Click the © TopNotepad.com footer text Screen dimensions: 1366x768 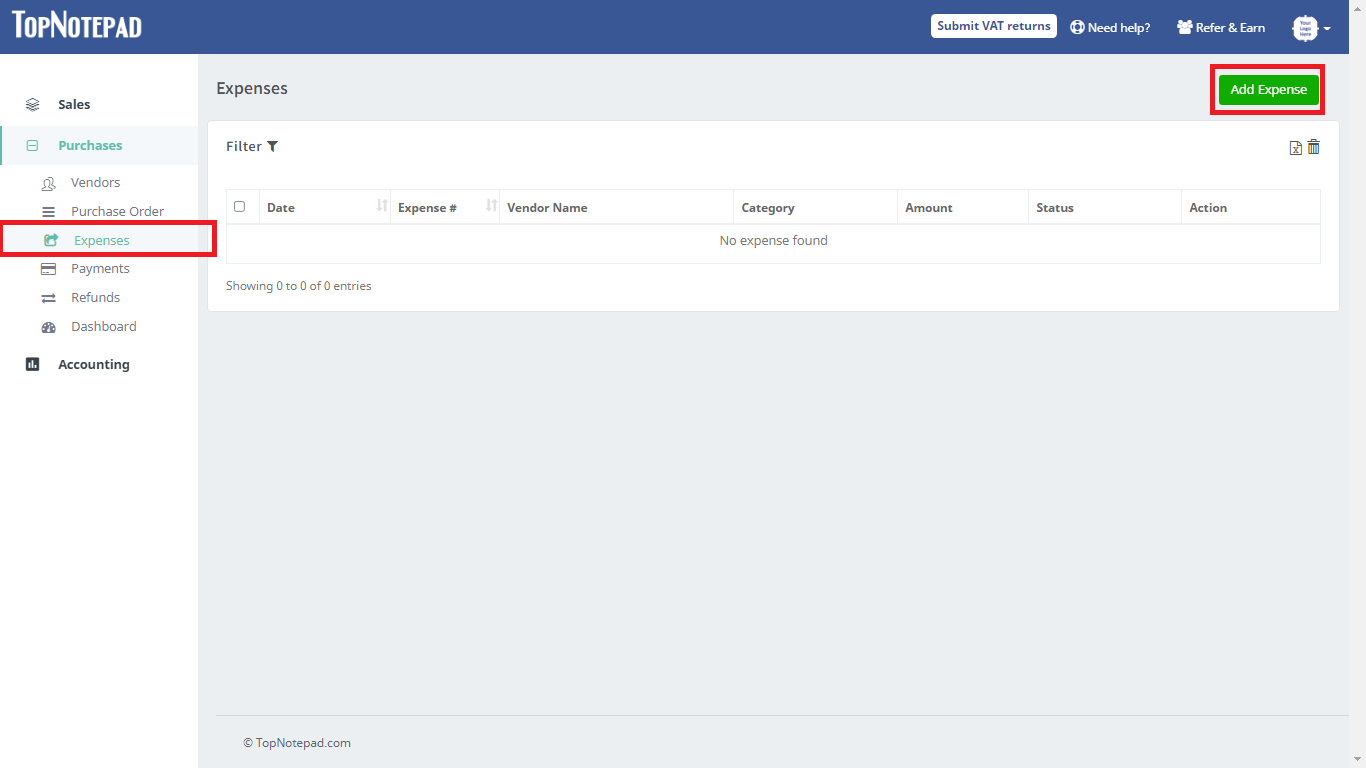coord(297,743)
